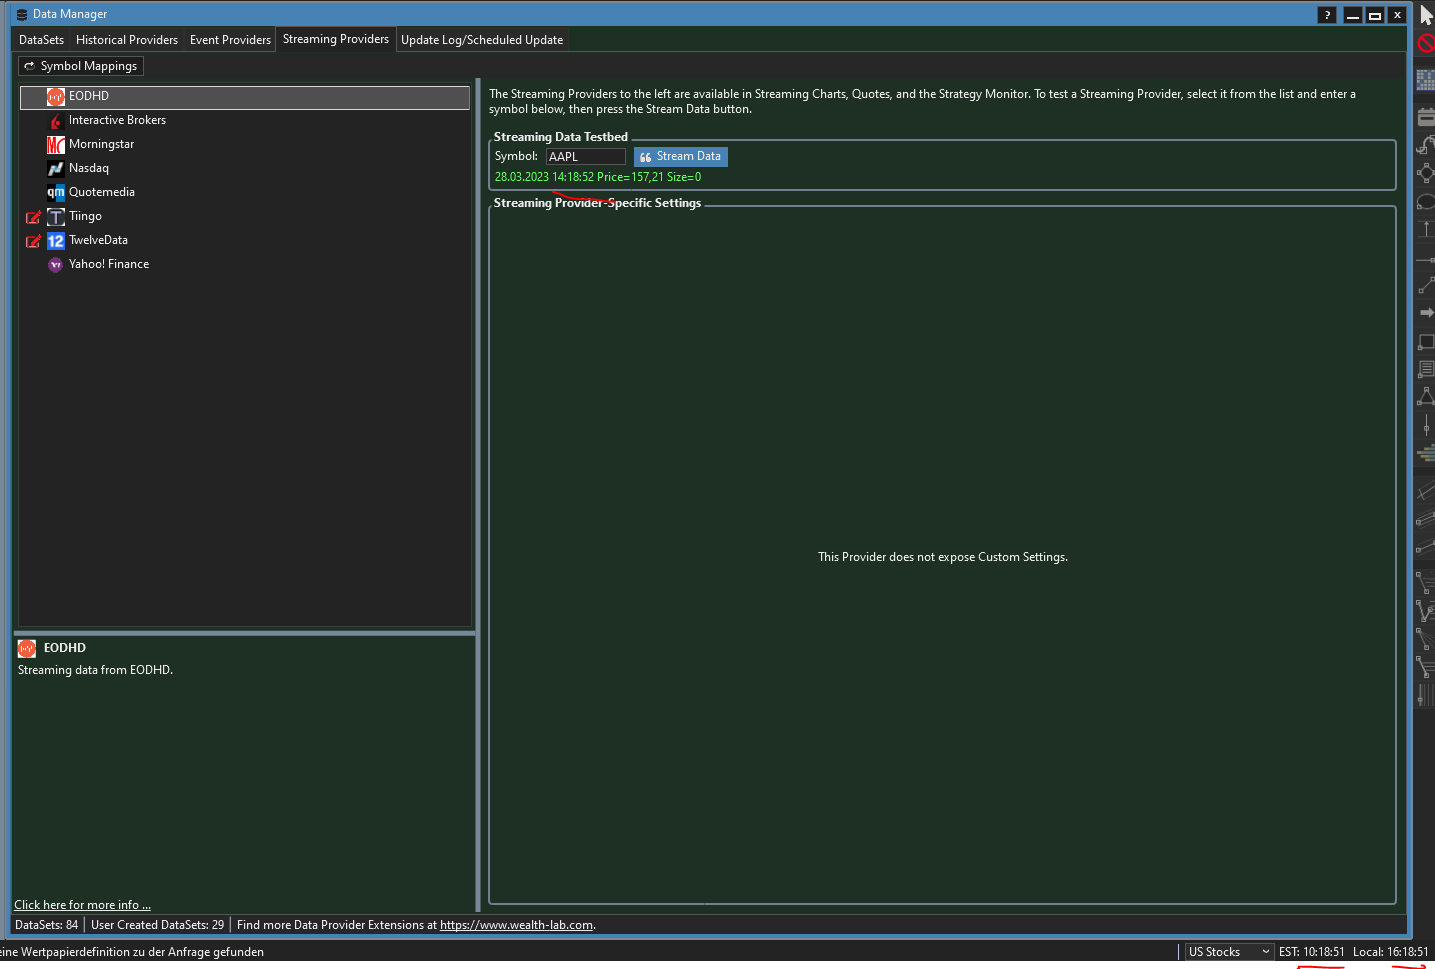Screen dimensions: 1435x969
Task: Click the Morningstar logo icon
Action: (x=56, y=145)
